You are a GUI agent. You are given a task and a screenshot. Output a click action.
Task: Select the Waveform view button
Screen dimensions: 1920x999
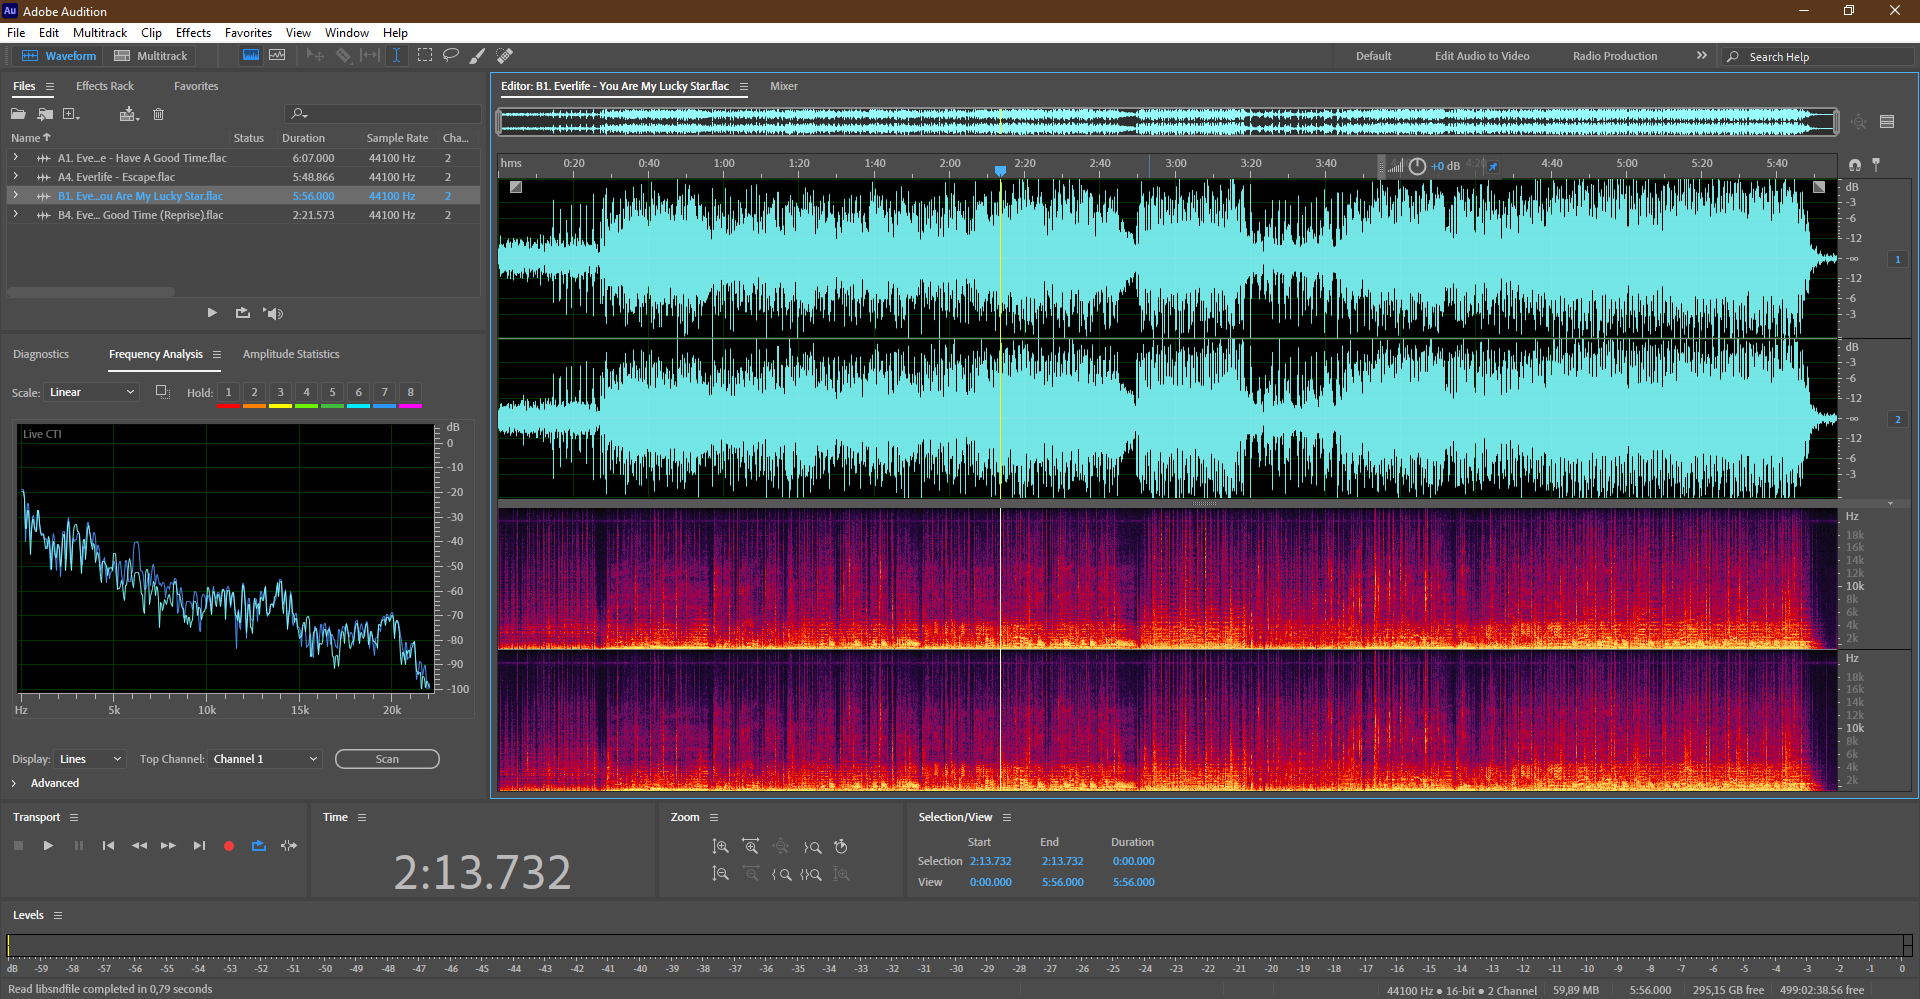coord(59,56)
